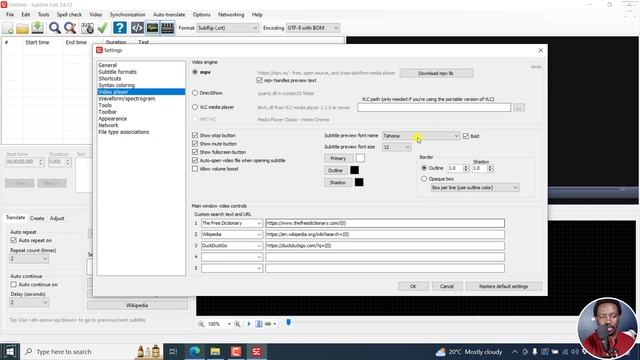Click the VLC path input field

(x=434, y=107)
